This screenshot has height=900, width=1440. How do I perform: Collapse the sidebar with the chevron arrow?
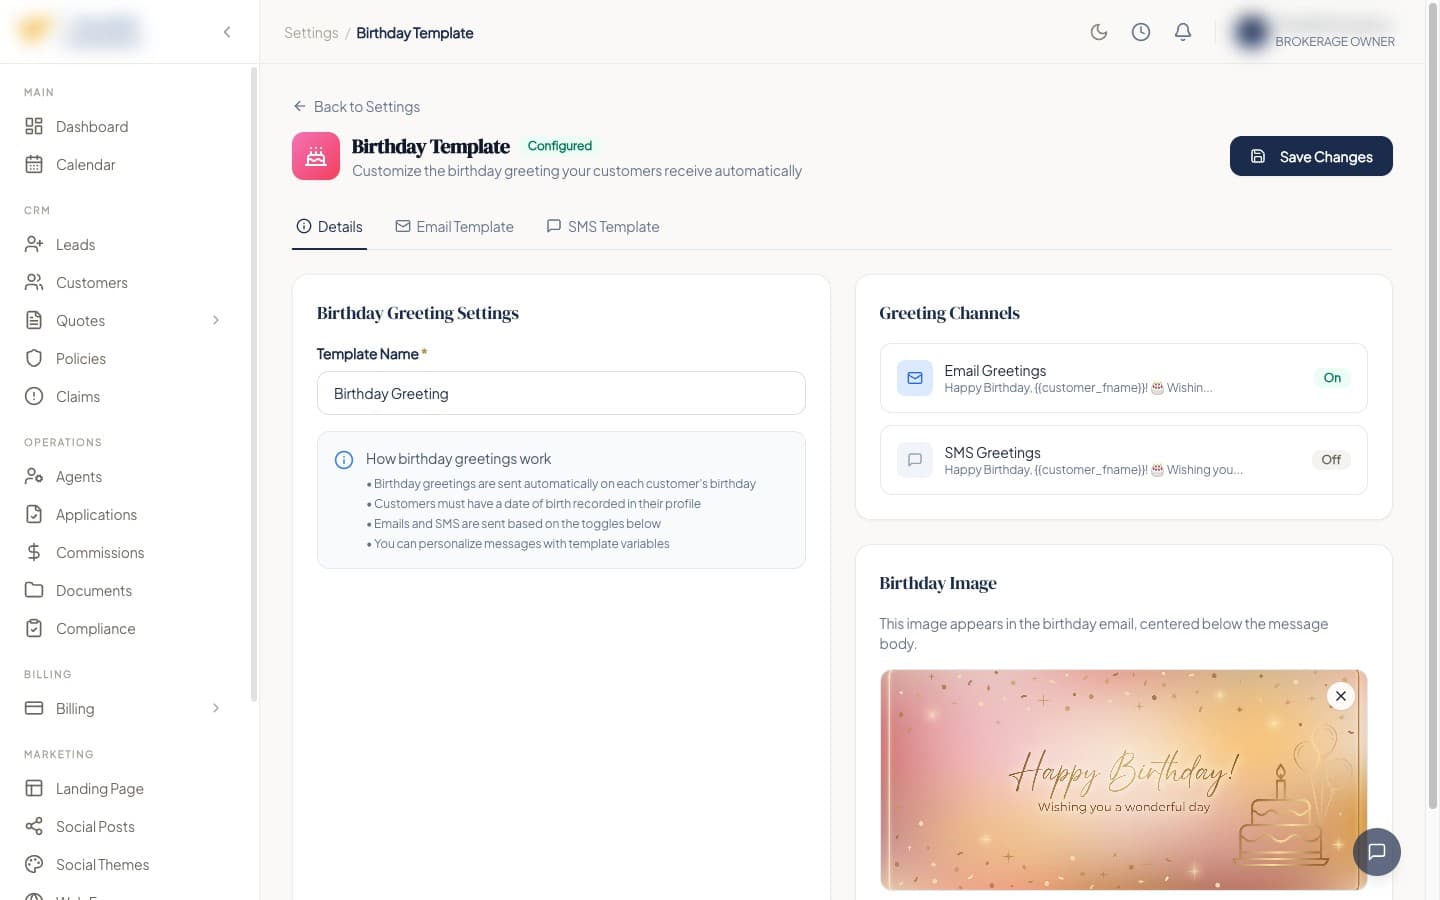pyautogui.click(x=227, y=32)
